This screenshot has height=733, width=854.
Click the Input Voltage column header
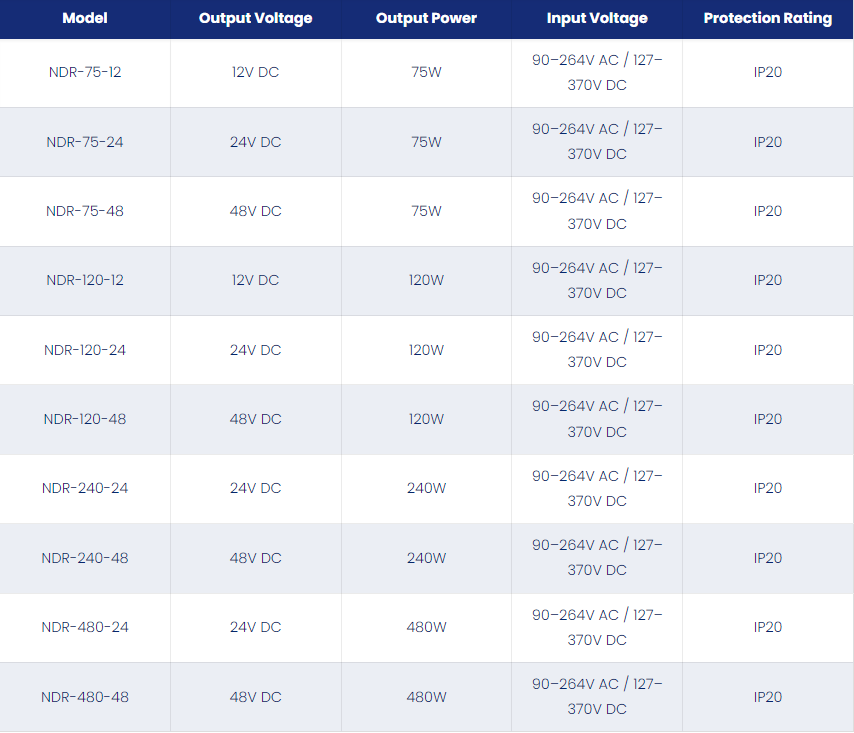(597, 18)
